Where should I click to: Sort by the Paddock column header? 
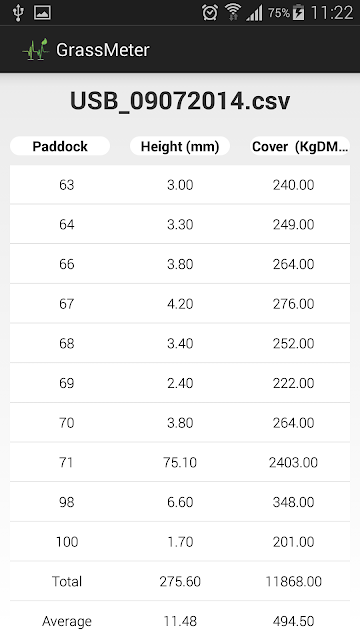tap(60, 146)
